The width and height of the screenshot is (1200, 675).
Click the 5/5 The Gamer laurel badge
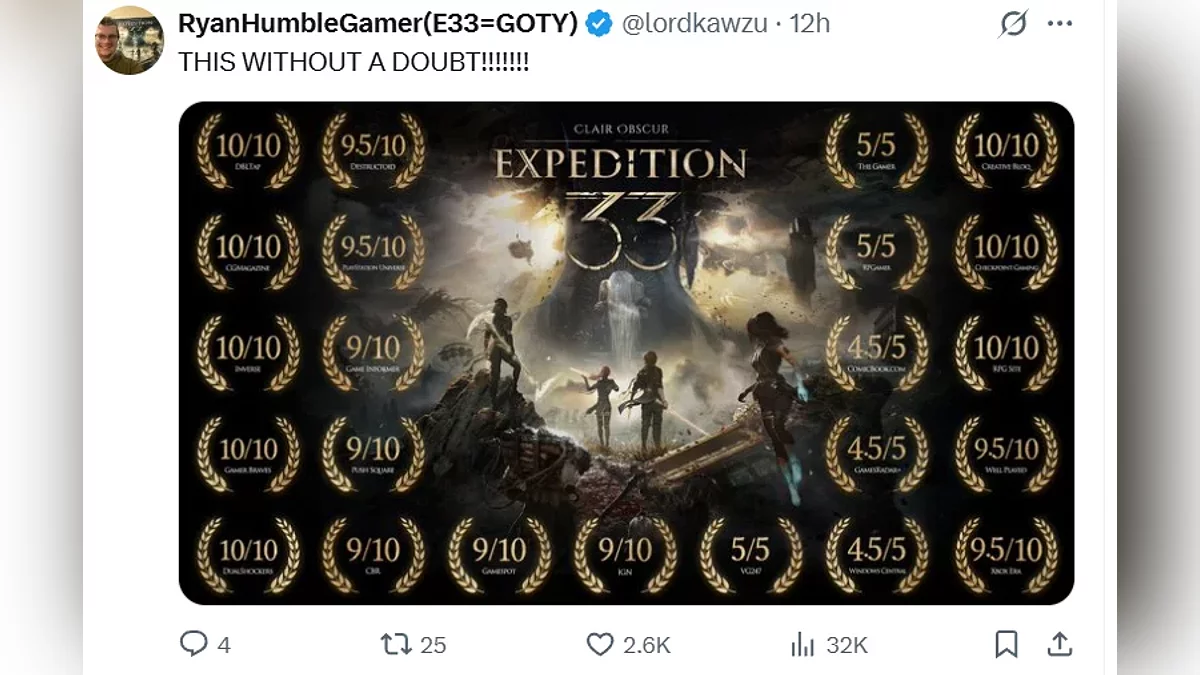tap(876, 150)
